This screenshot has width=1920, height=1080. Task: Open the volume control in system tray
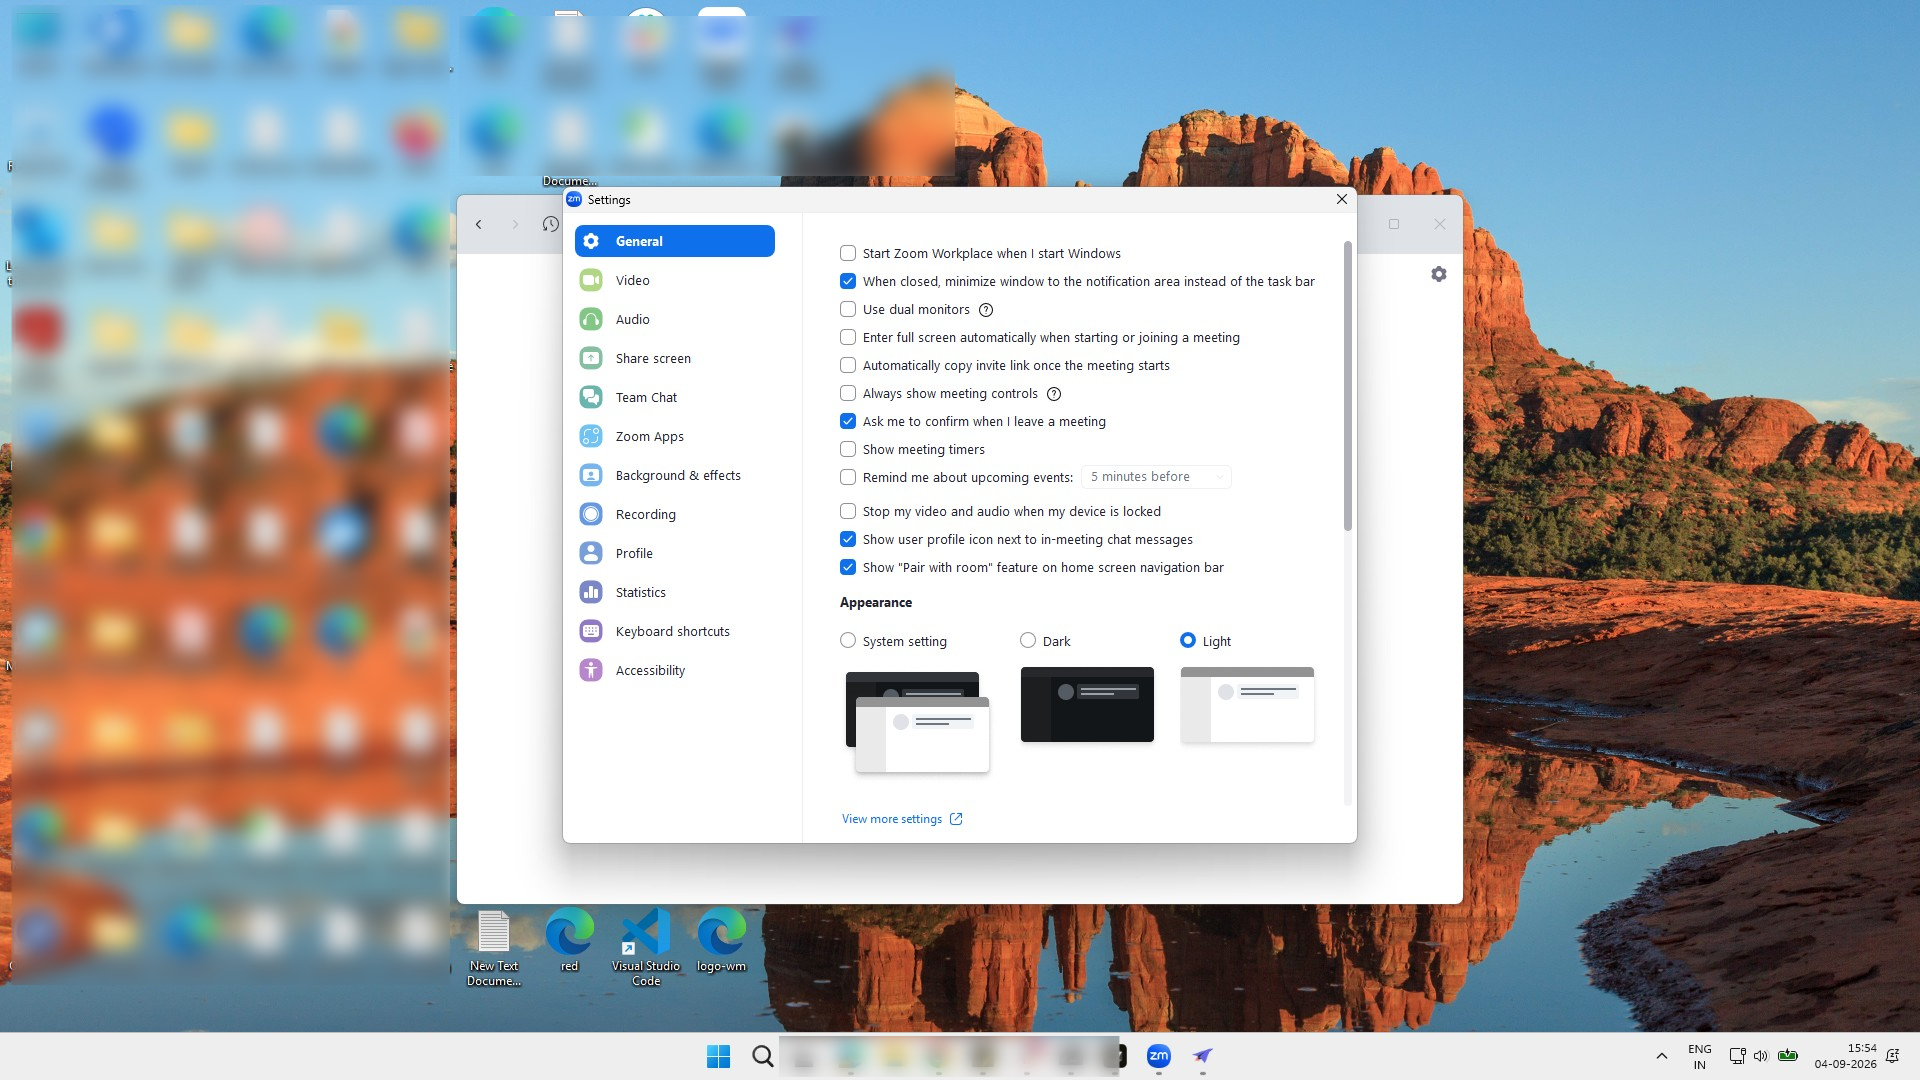click(1761, 1056)
